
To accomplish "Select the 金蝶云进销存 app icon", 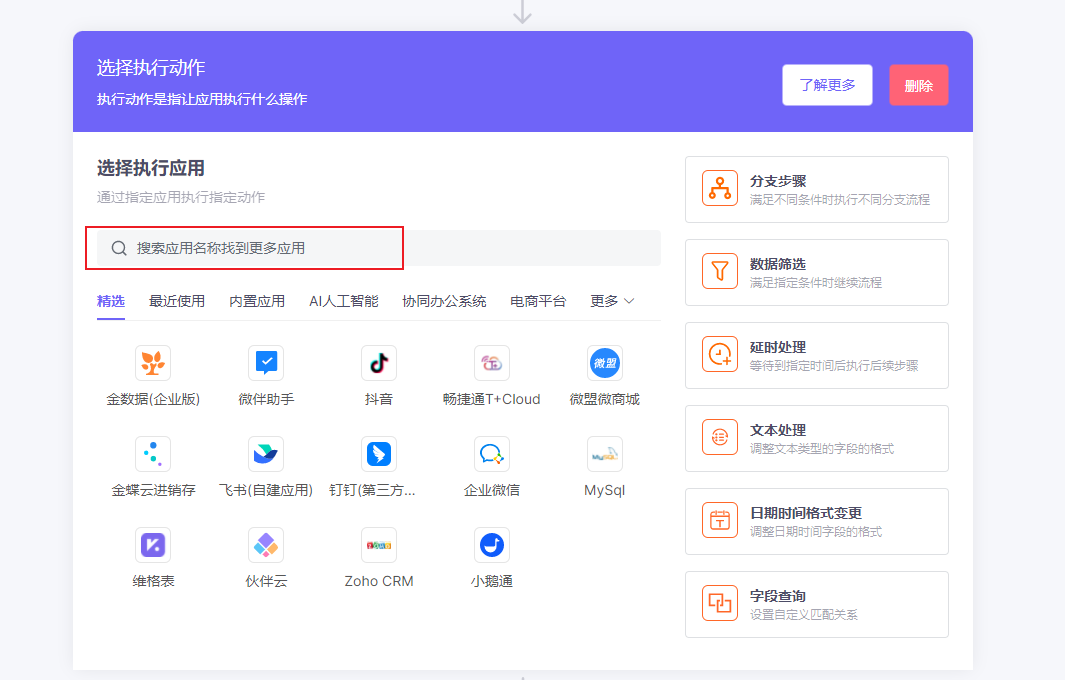I will 153,454.
